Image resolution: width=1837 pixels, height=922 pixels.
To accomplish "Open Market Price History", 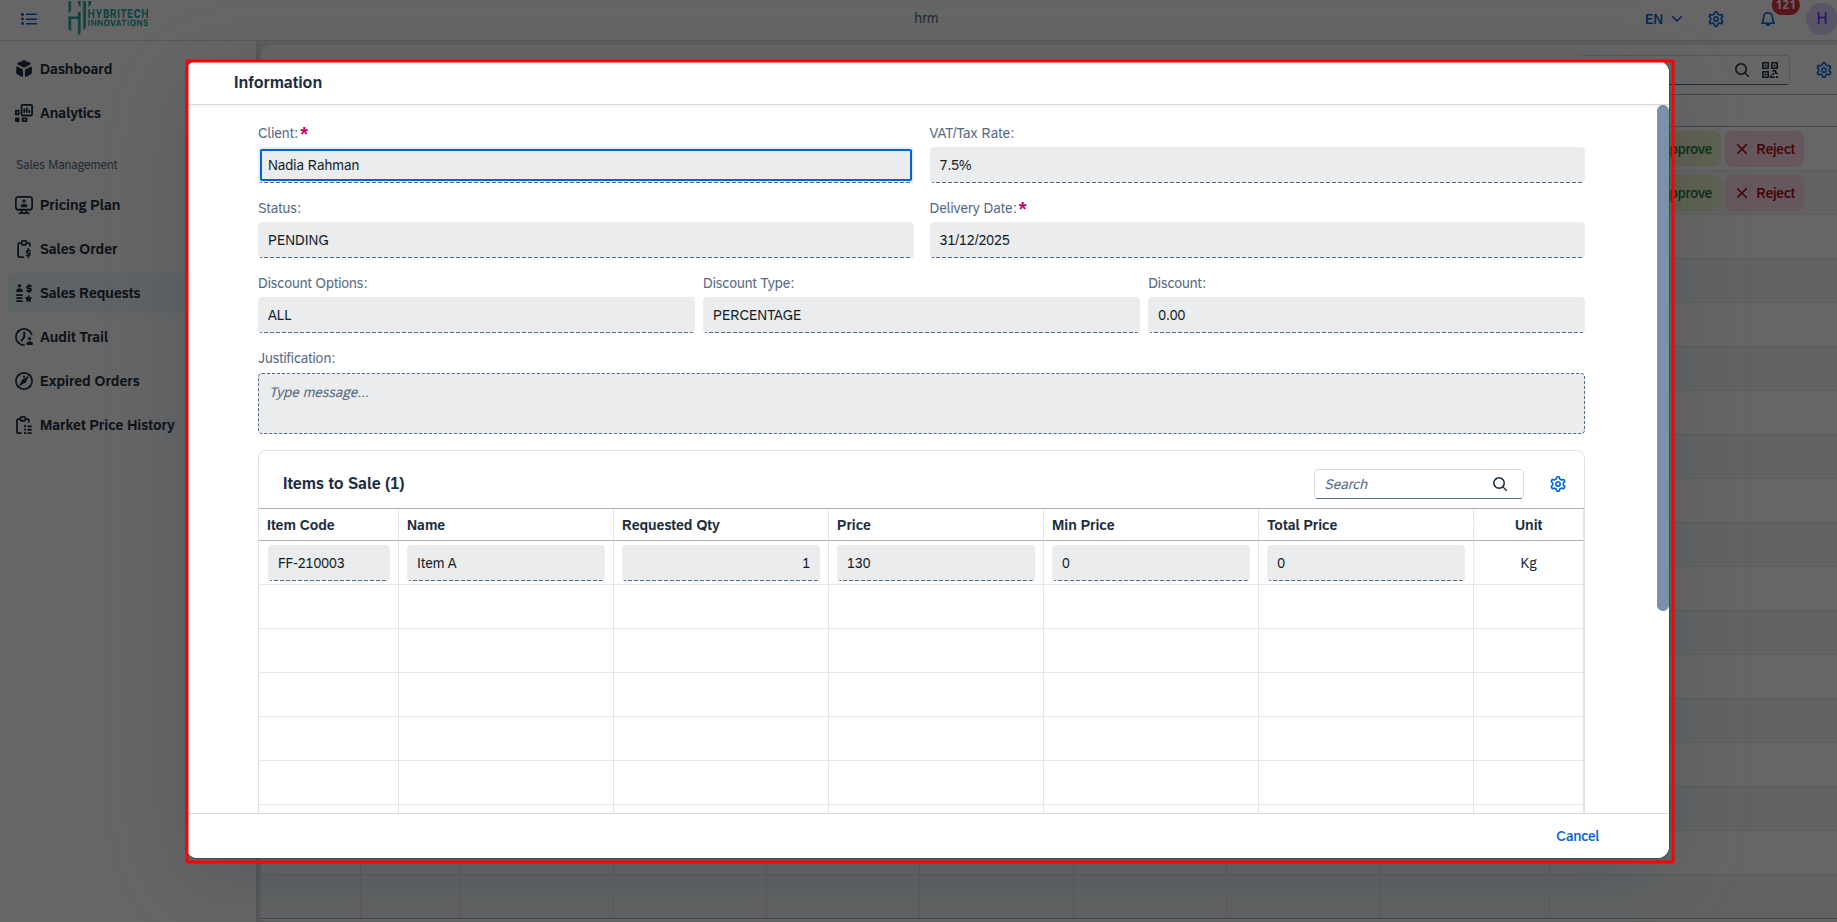I will point(107,424).
